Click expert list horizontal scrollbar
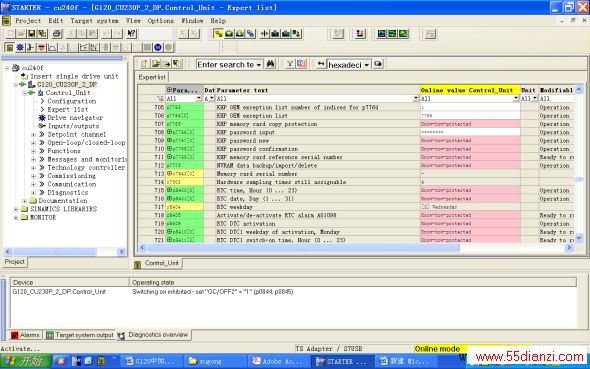 [356, 248]
